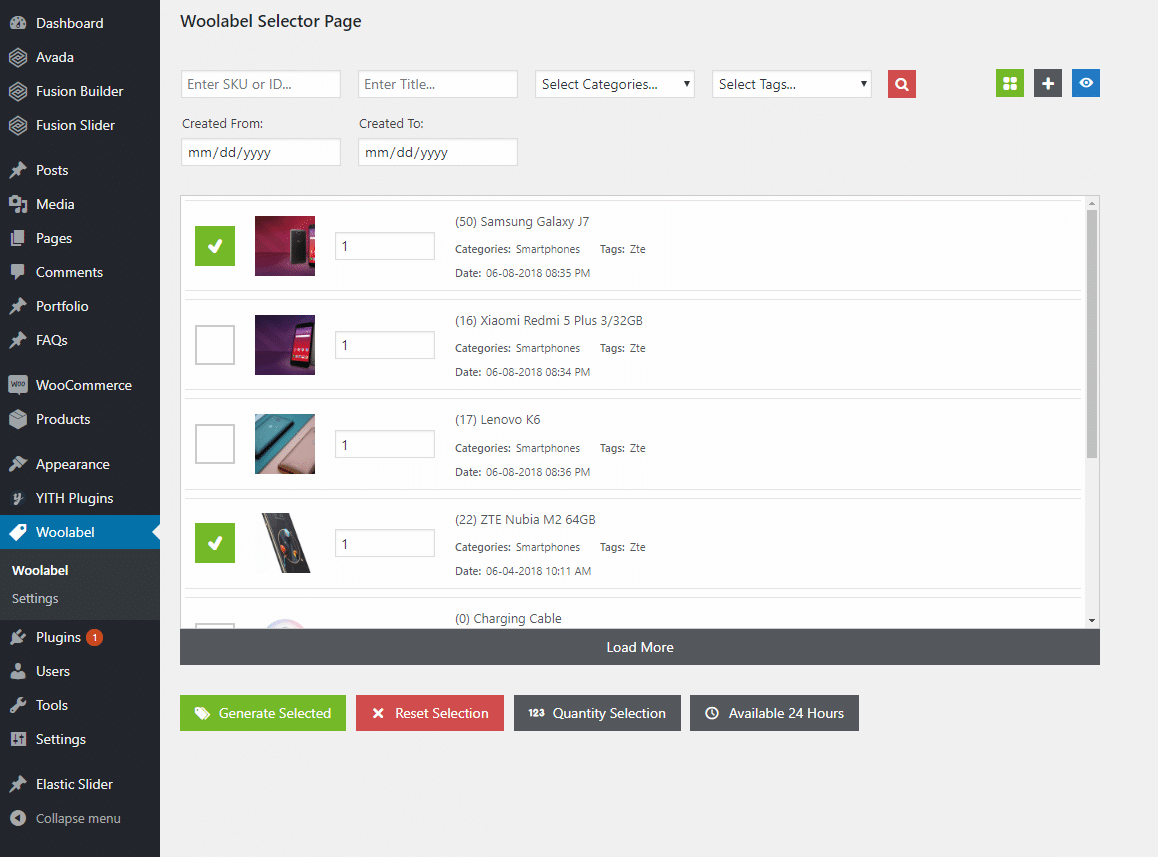Image resolution: width=1158 pixels, height=857 pixels.
Task: Click the Samsung Galaxy J7 thumbnail
Action: point(285,246)
